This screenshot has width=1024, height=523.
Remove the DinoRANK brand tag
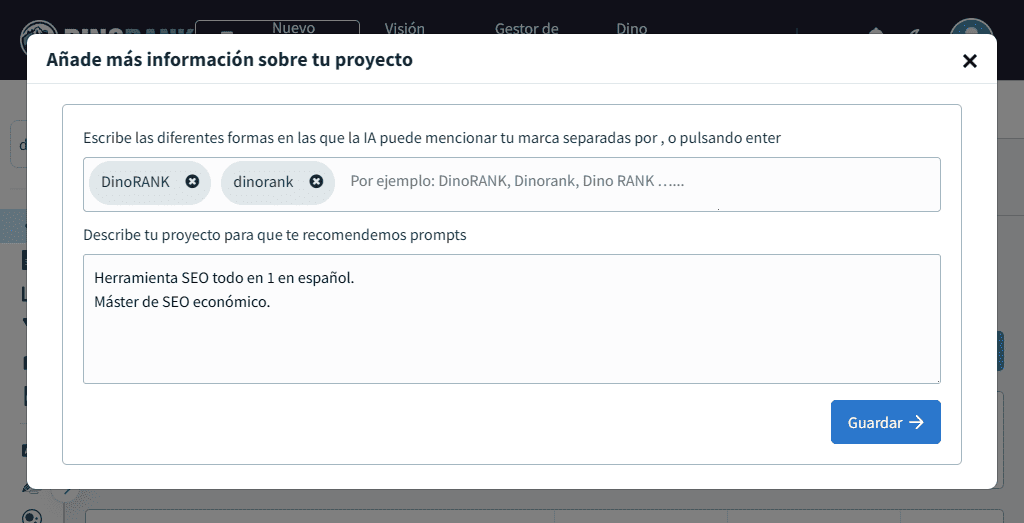192,182
